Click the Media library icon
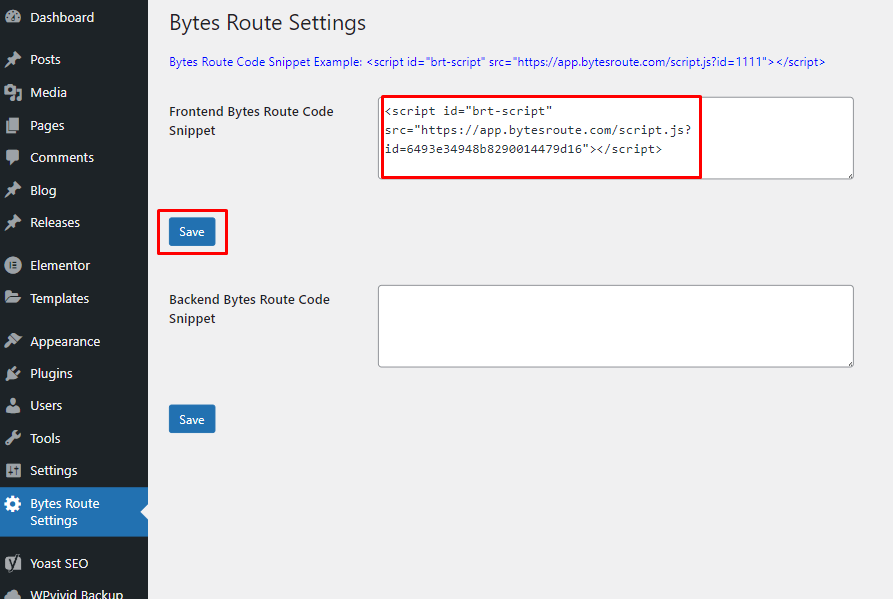The width and height of the screenshot is (893, 599). click(x=13, y=92)
